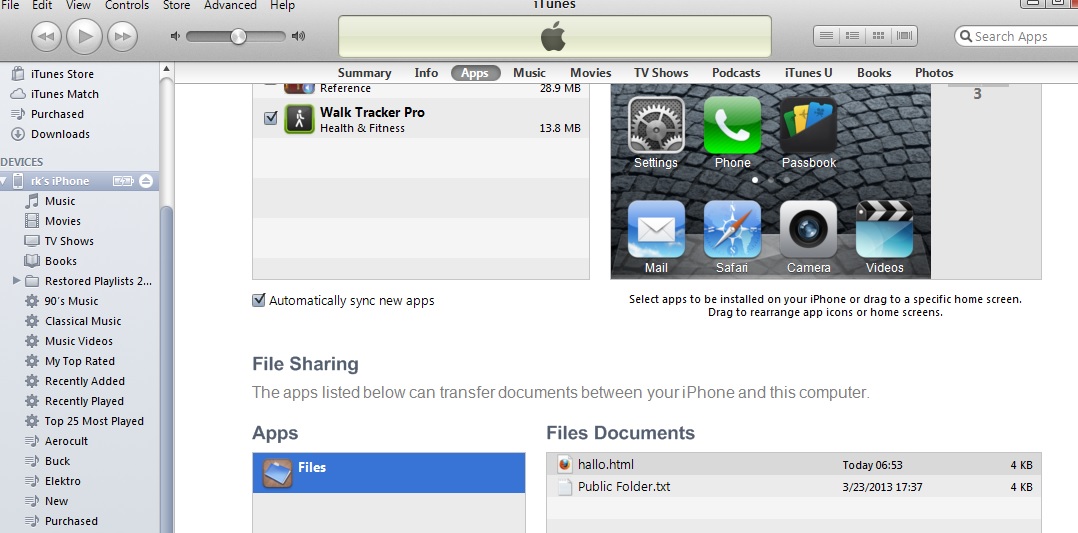The image size is (1078, 533).
Task: Select the Files app in File Sharing
Action: (388, 472)
